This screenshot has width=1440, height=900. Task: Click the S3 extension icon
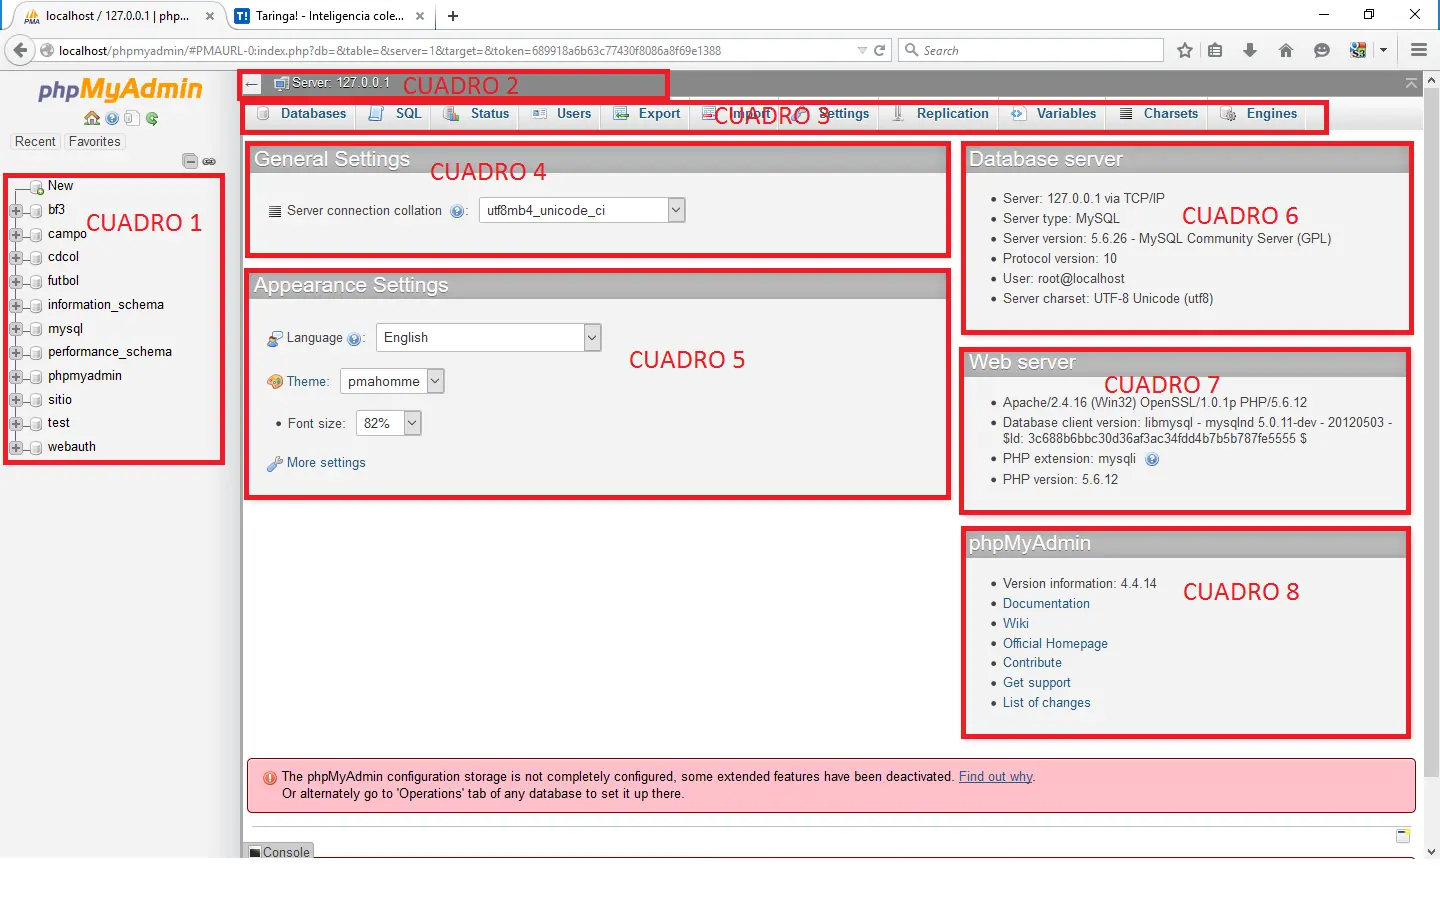tap(1358, 50)
